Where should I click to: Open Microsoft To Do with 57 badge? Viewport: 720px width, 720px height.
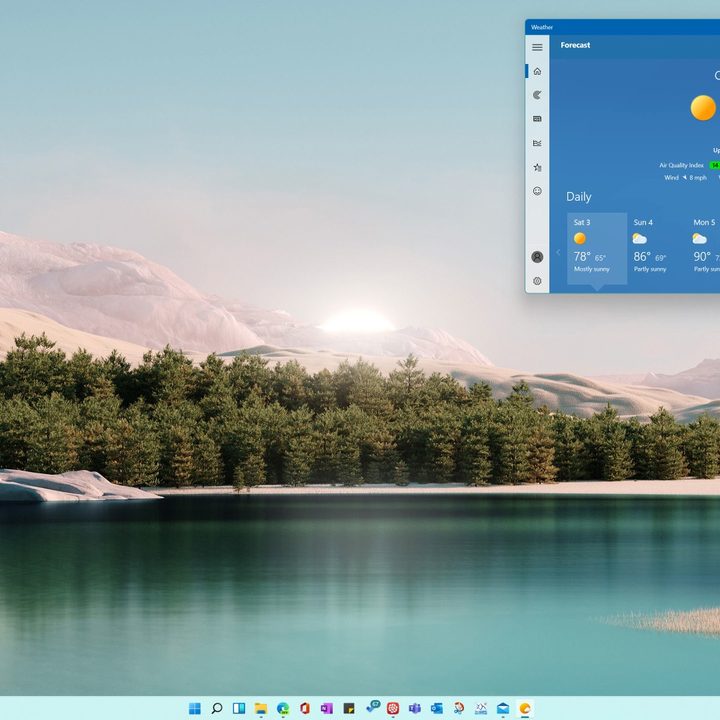pos(372,707)
